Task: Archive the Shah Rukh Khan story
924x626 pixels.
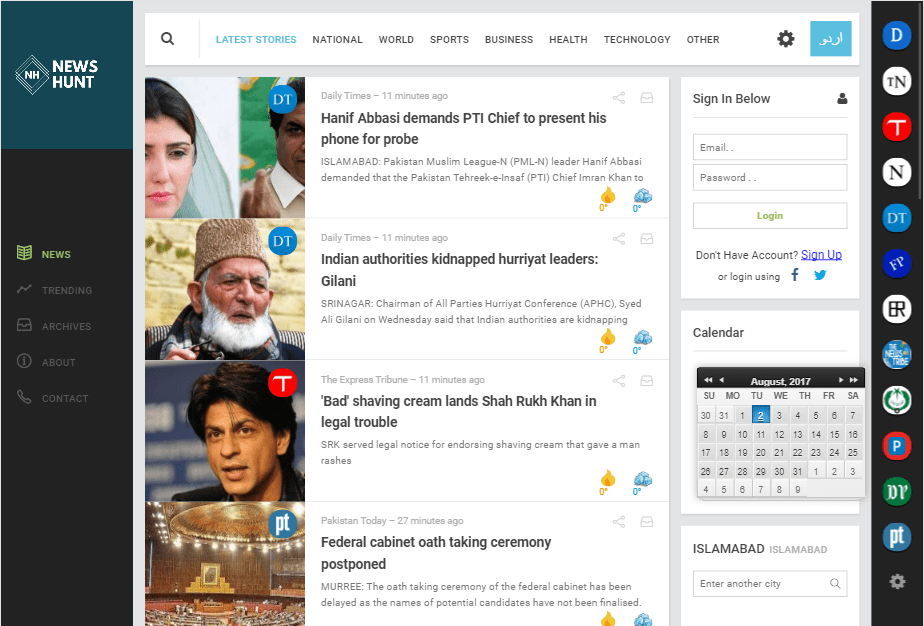Action: tap(646, 381)
